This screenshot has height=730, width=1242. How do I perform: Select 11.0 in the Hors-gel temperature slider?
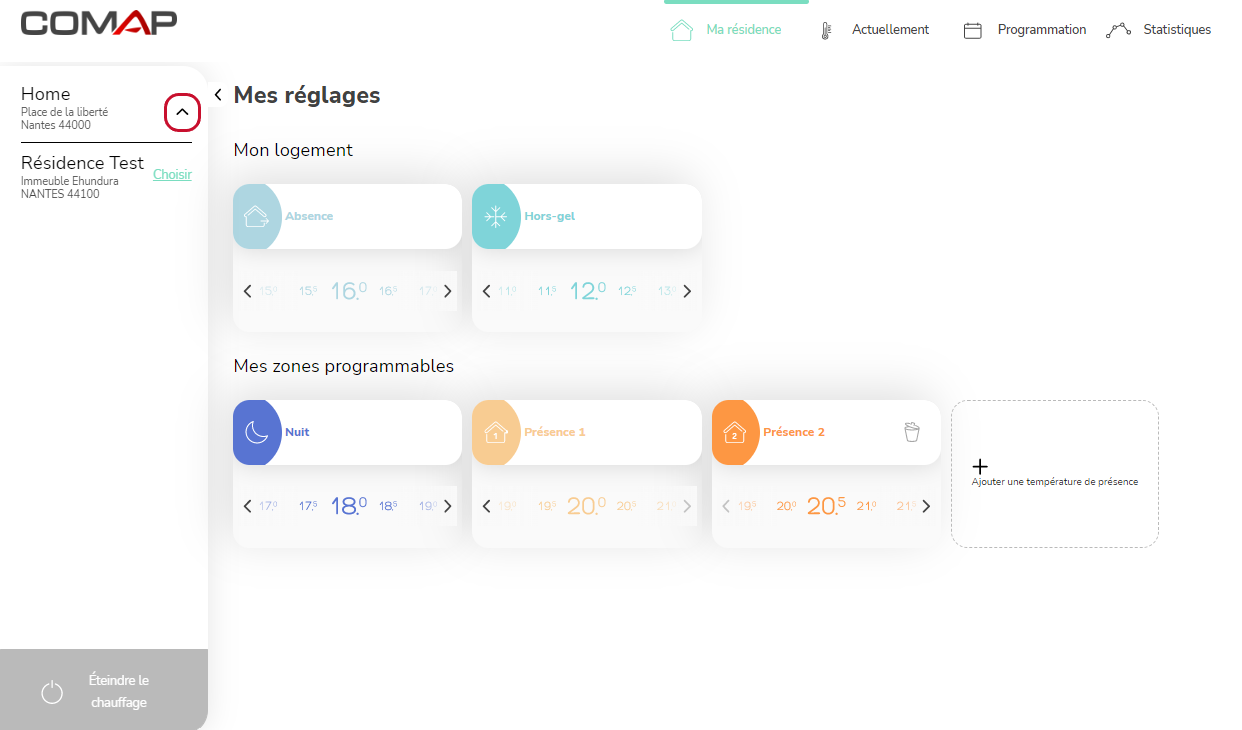click(507, 291)
